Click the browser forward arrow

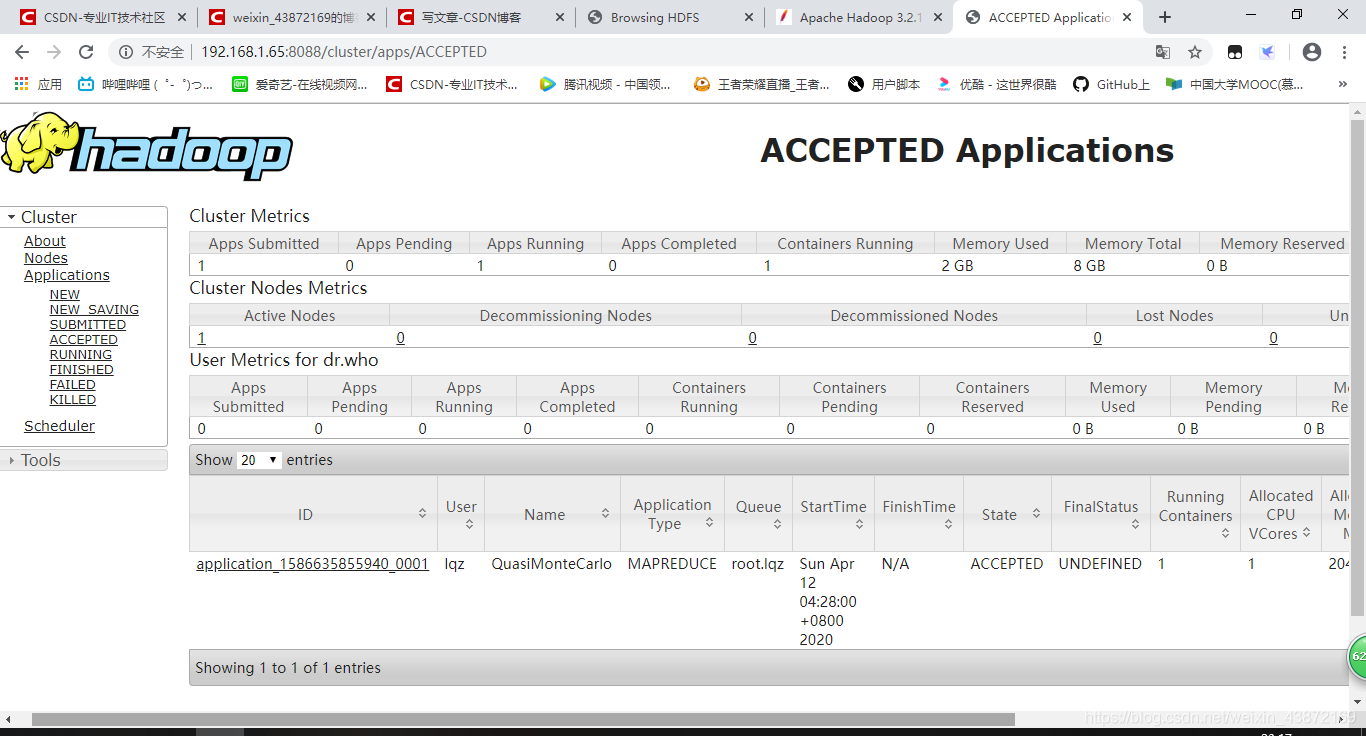coord(54,52)
